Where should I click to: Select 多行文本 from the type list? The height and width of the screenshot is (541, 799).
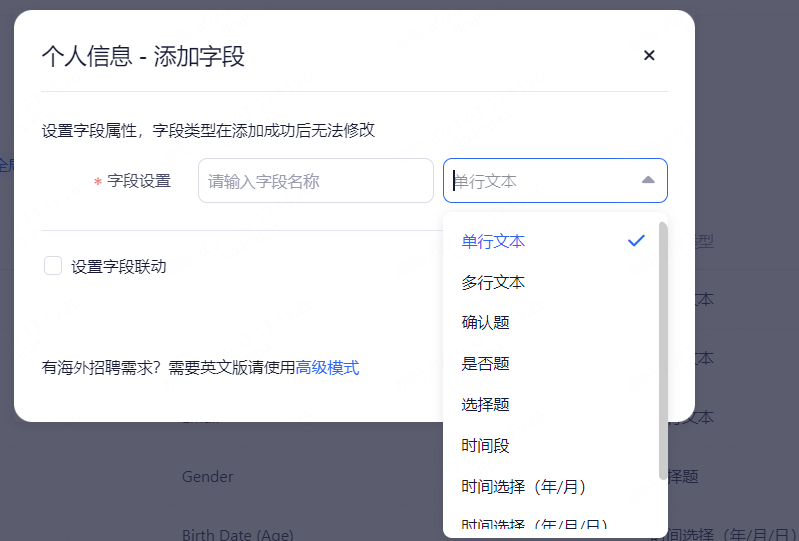pyautogui.click(x=493, y=283)
